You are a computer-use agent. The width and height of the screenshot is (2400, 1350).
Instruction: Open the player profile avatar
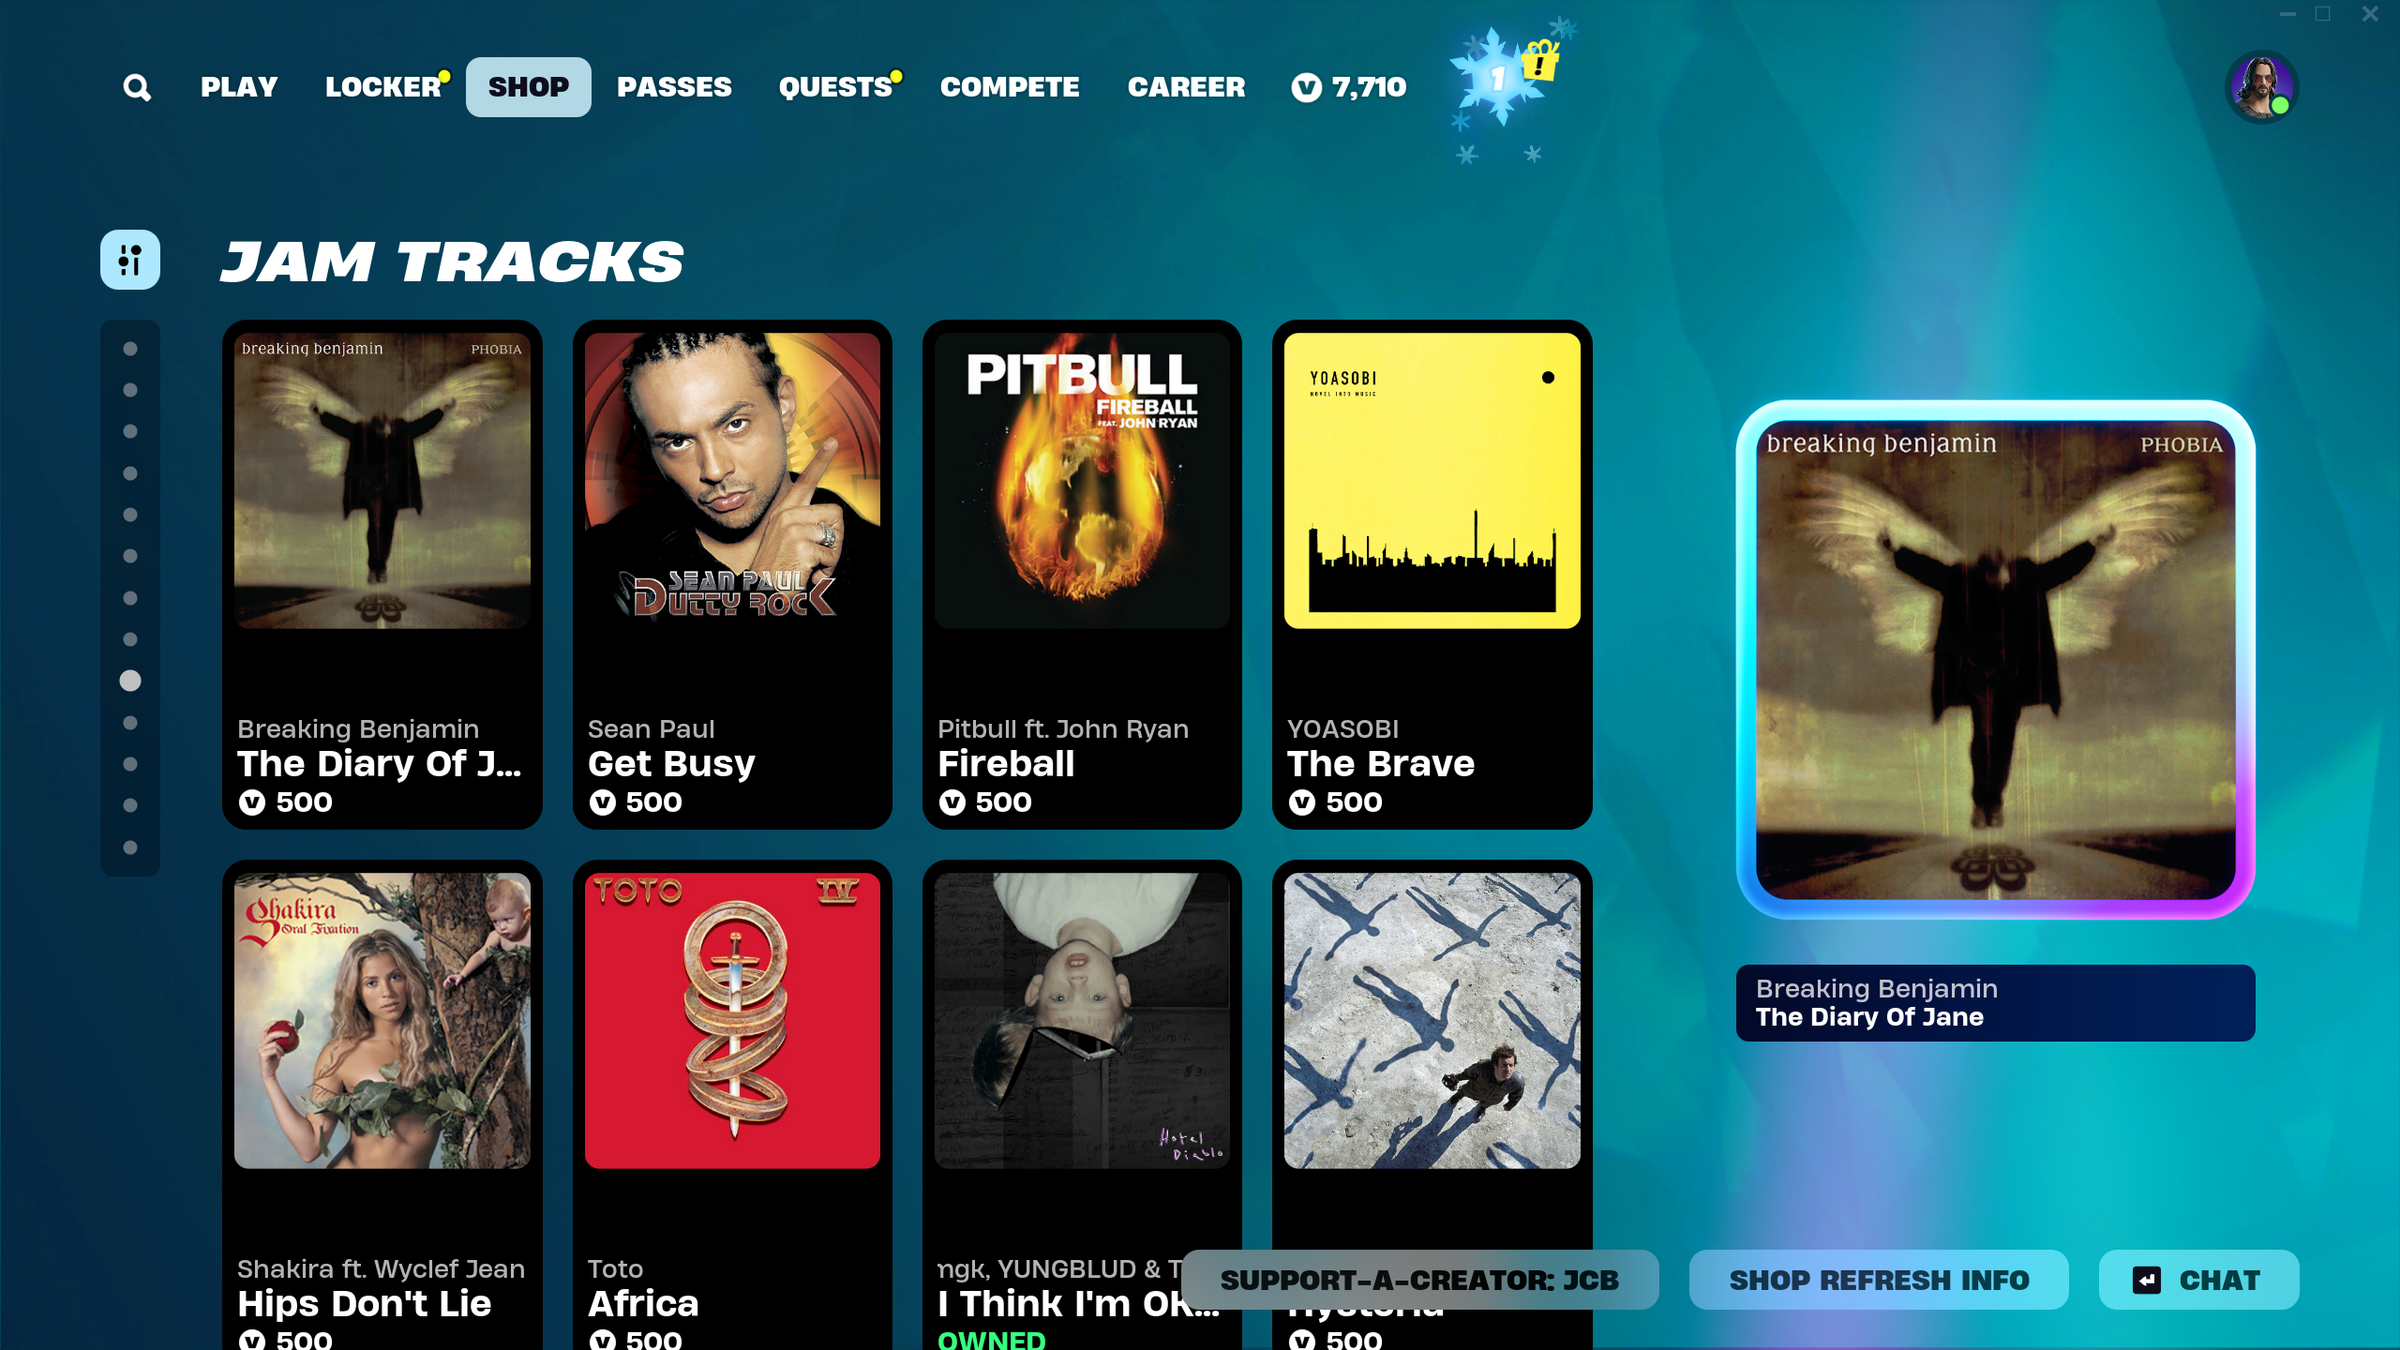click(x=2261, y=88)
